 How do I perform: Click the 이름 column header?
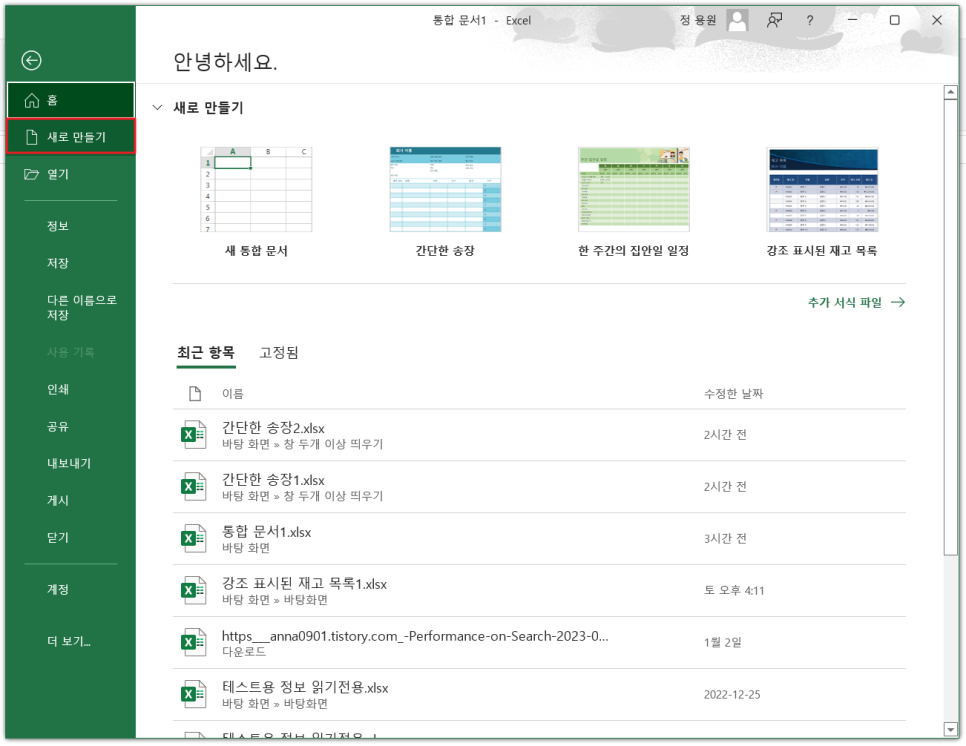tap(233, 394)
